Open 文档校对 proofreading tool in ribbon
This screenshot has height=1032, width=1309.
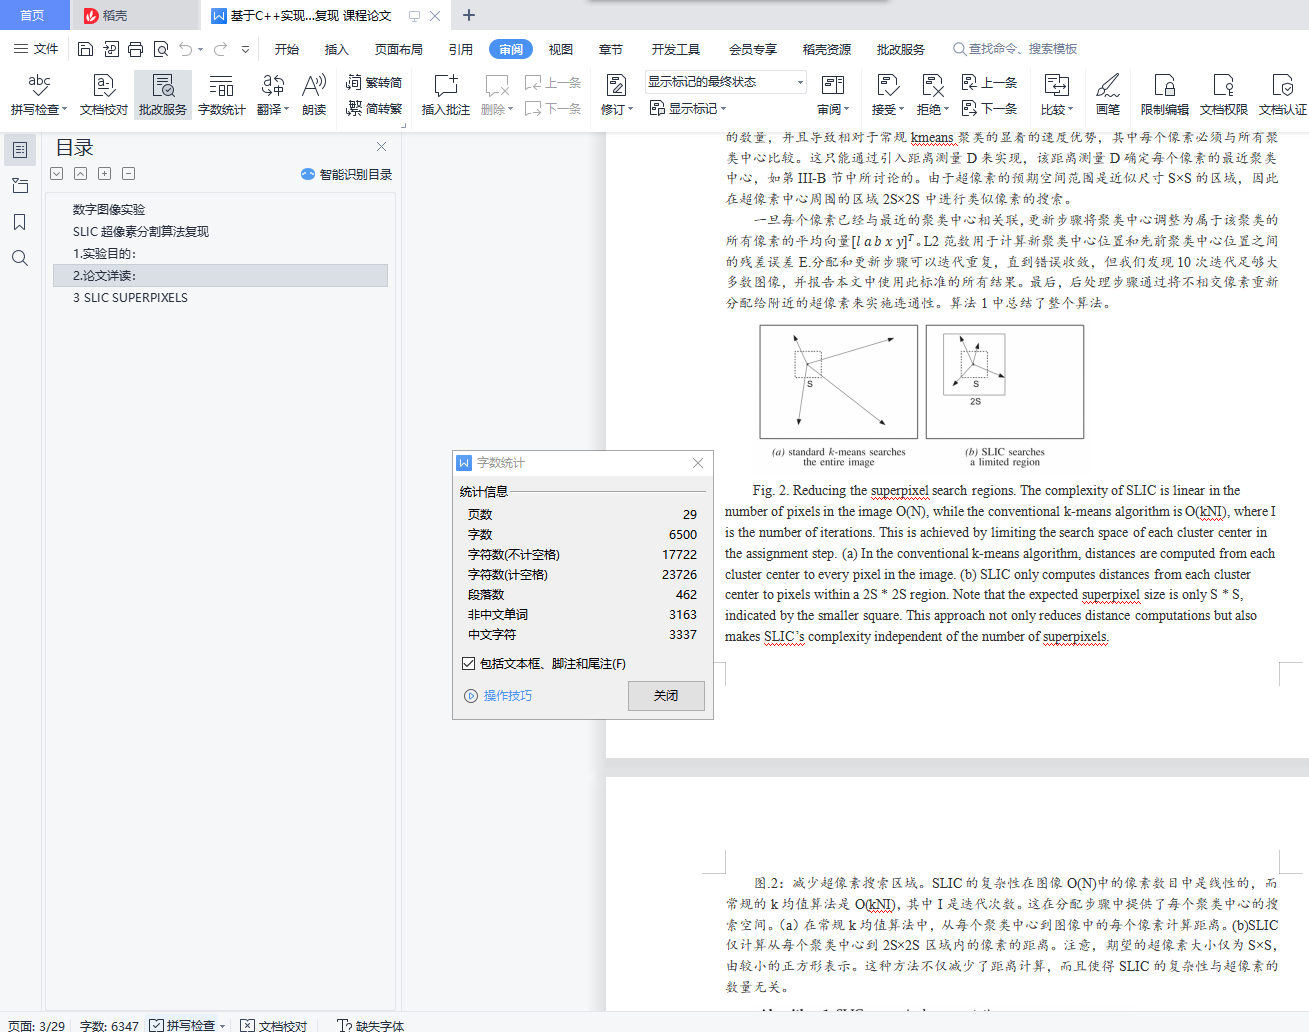(104, 95)
